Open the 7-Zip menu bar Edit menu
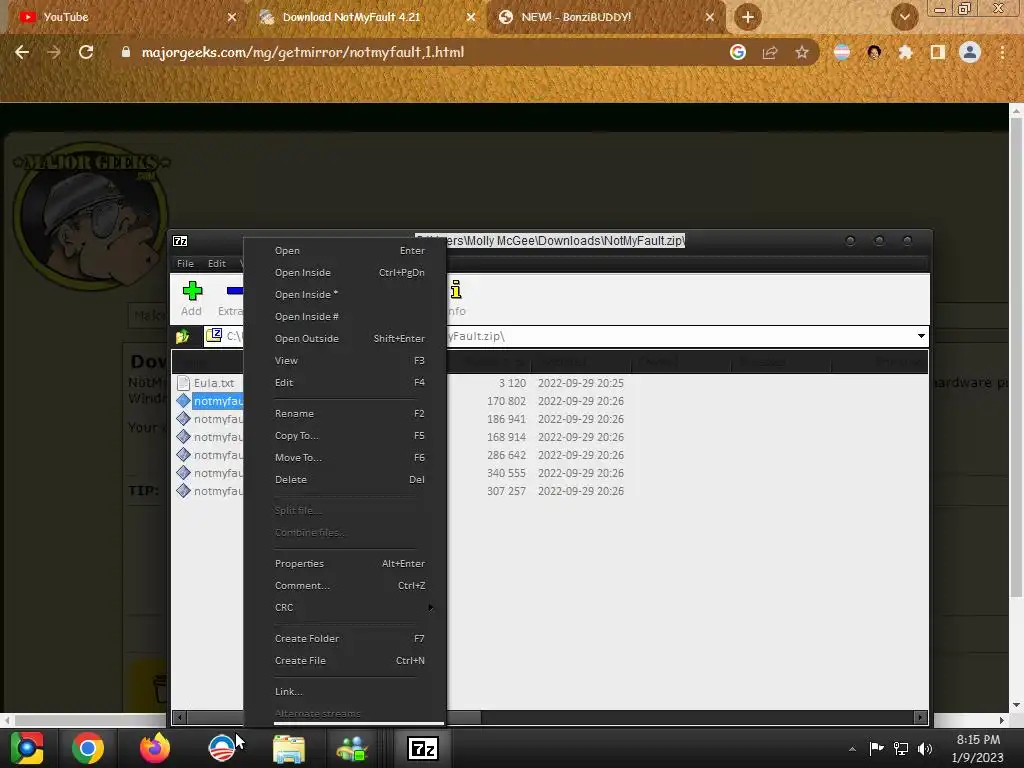 point(217,264)
